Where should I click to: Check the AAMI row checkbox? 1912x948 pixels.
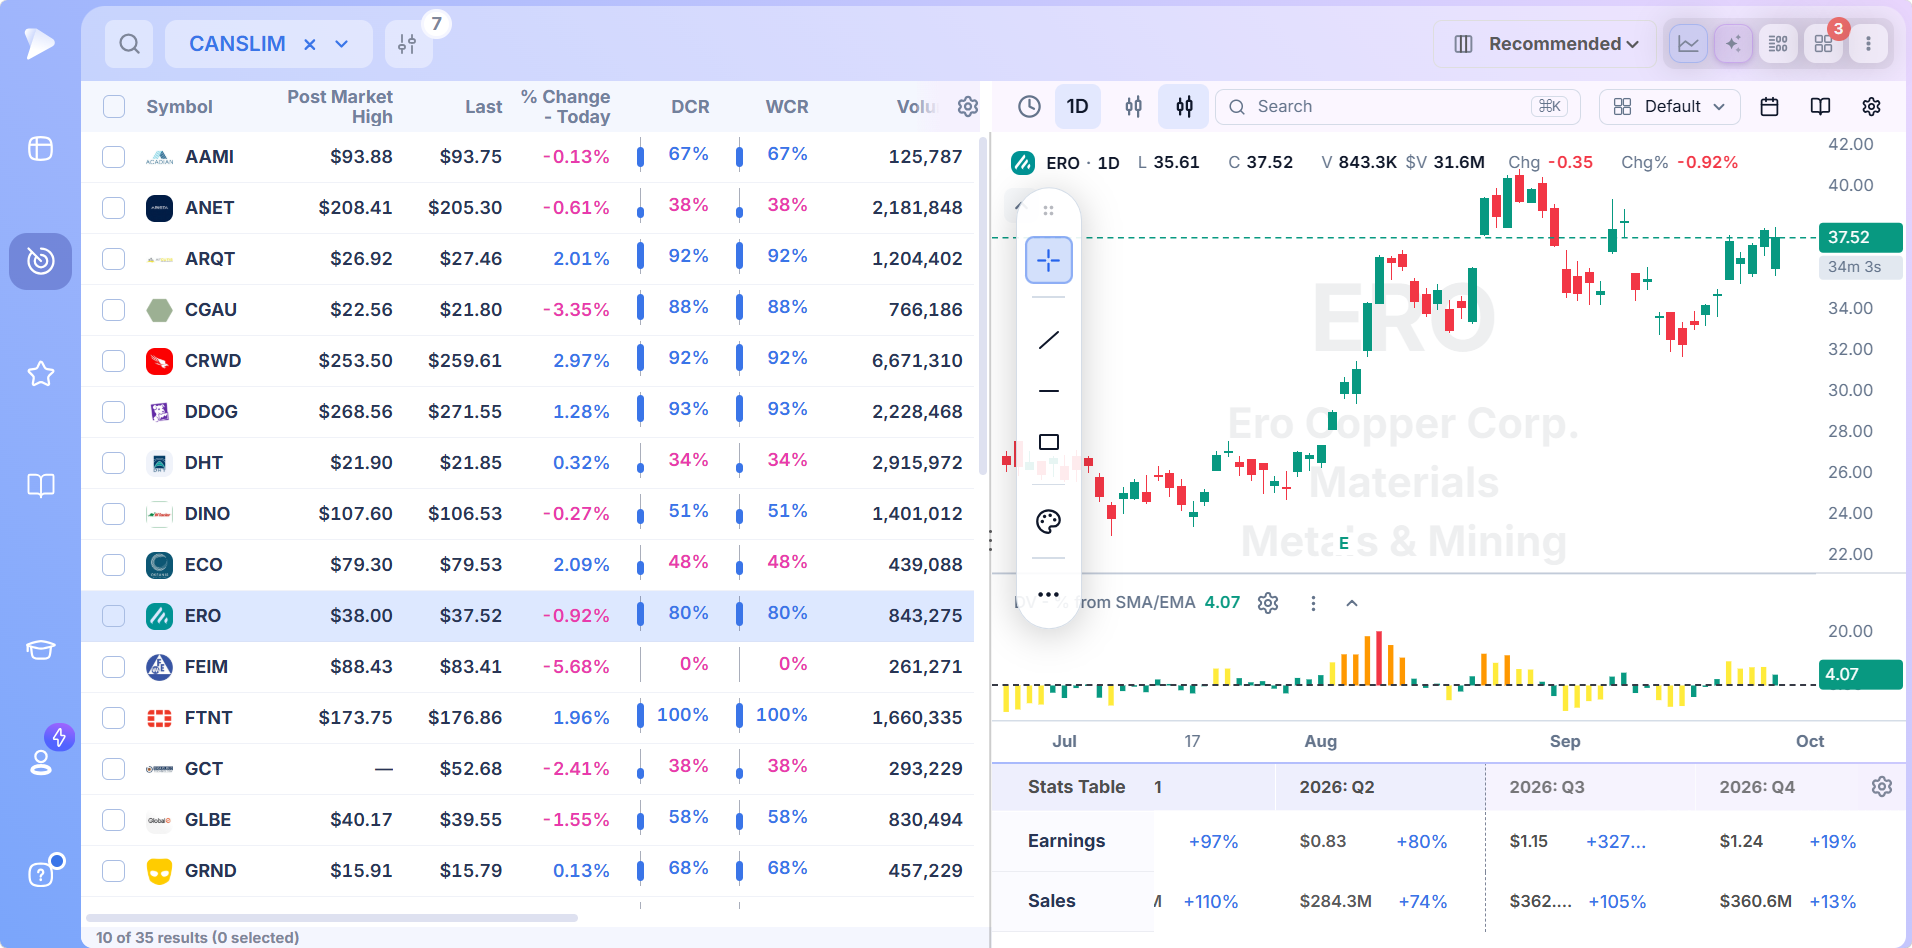[x=114, y=157]
